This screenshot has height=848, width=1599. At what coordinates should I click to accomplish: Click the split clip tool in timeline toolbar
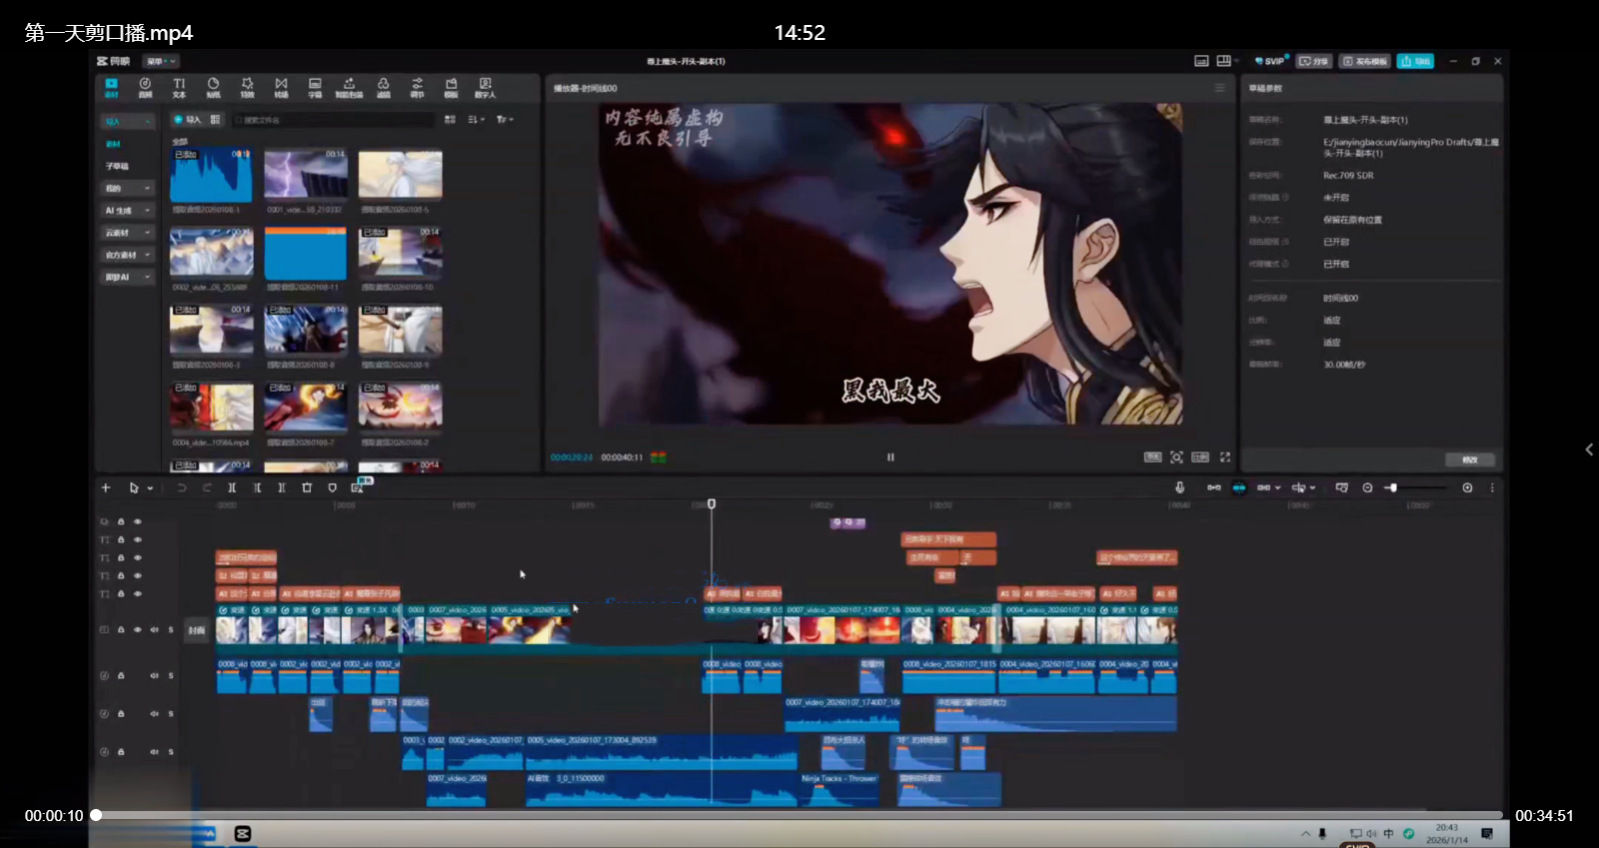232,488
